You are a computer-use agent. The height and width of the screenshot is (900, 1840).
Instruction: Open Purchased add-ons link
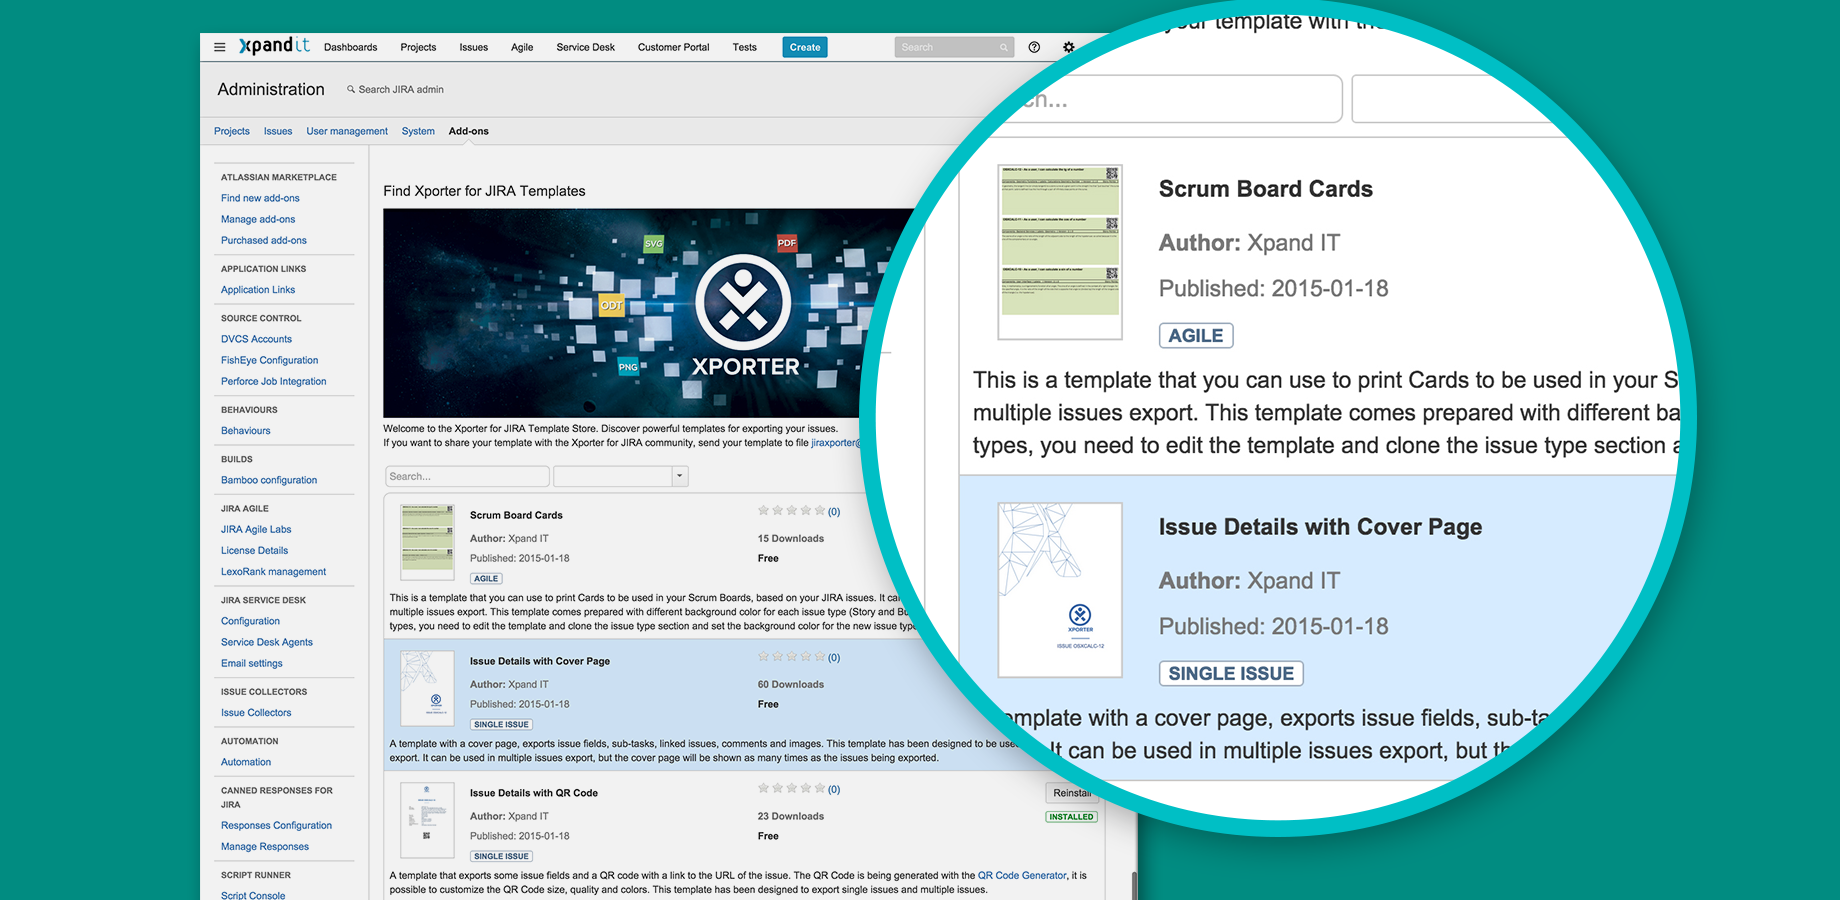[x=264, y=240]
